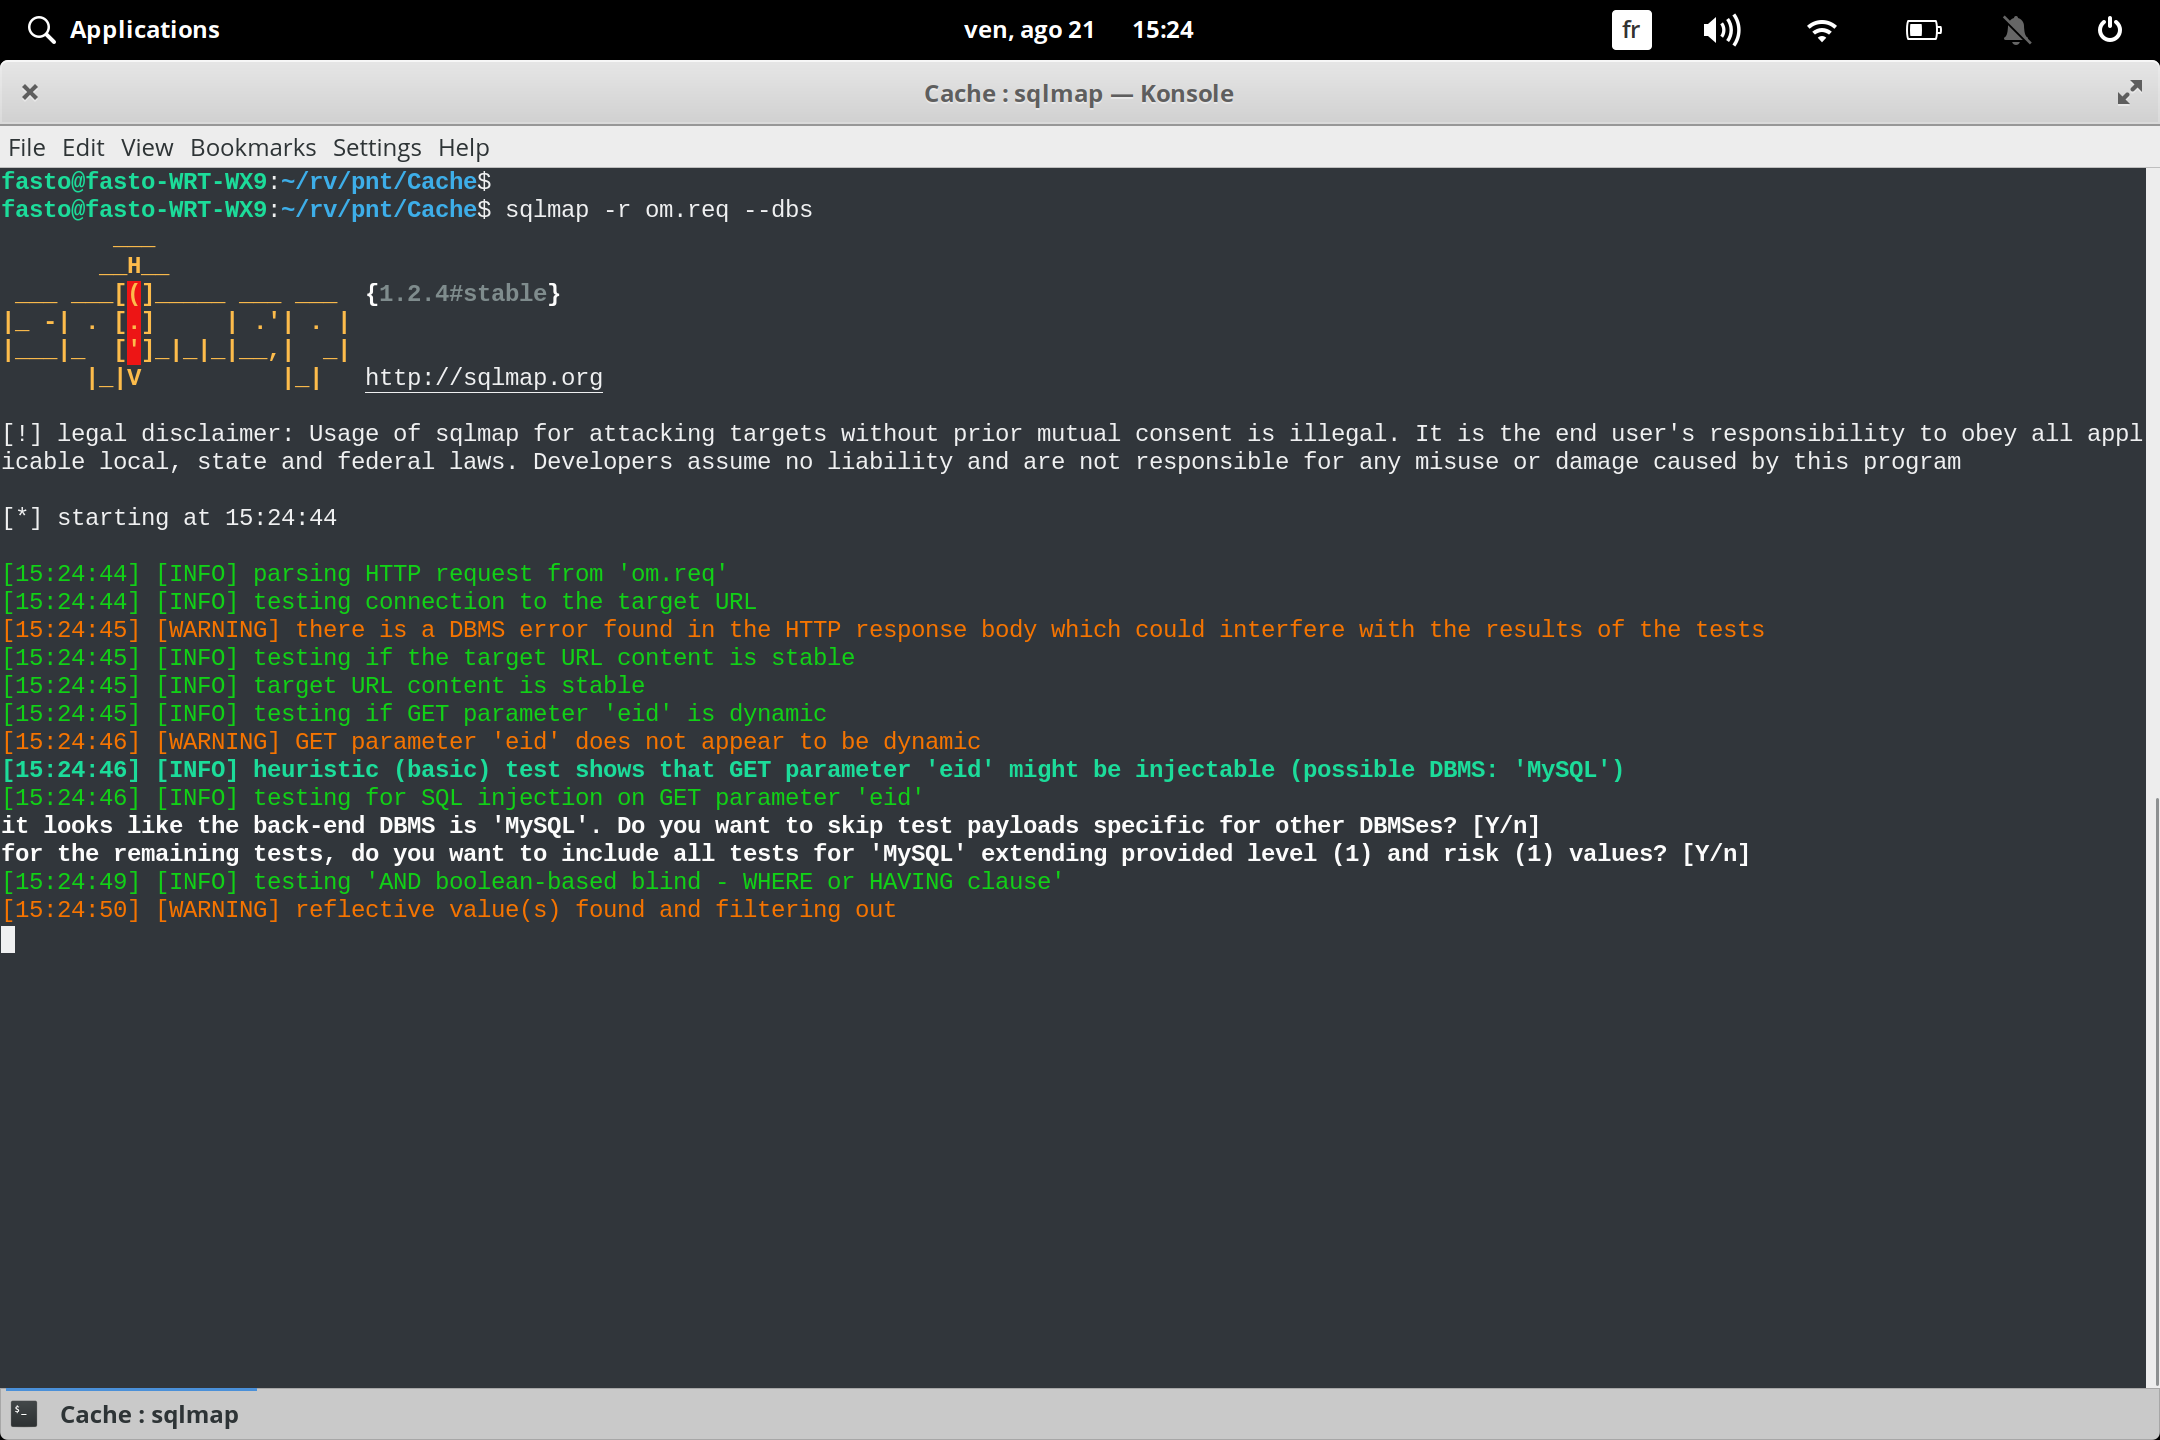Image resolution: width=2160 pixels, height=1440 pixels.
Task: Click the power icon in the top bar
Action: tap(2110, 29)
